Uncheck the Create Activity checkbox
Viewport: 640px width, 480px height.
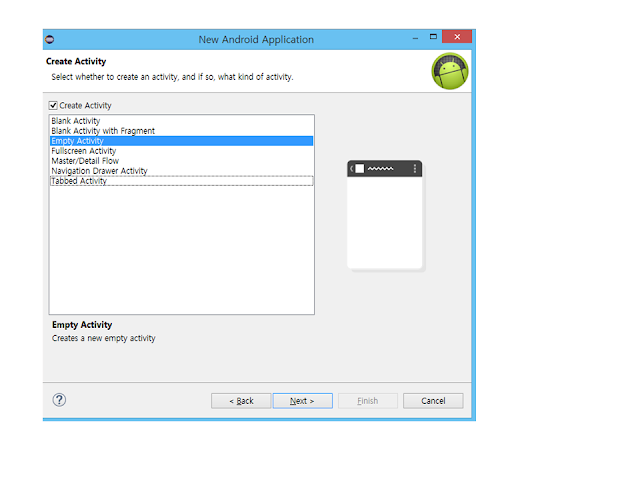point(53,106)
